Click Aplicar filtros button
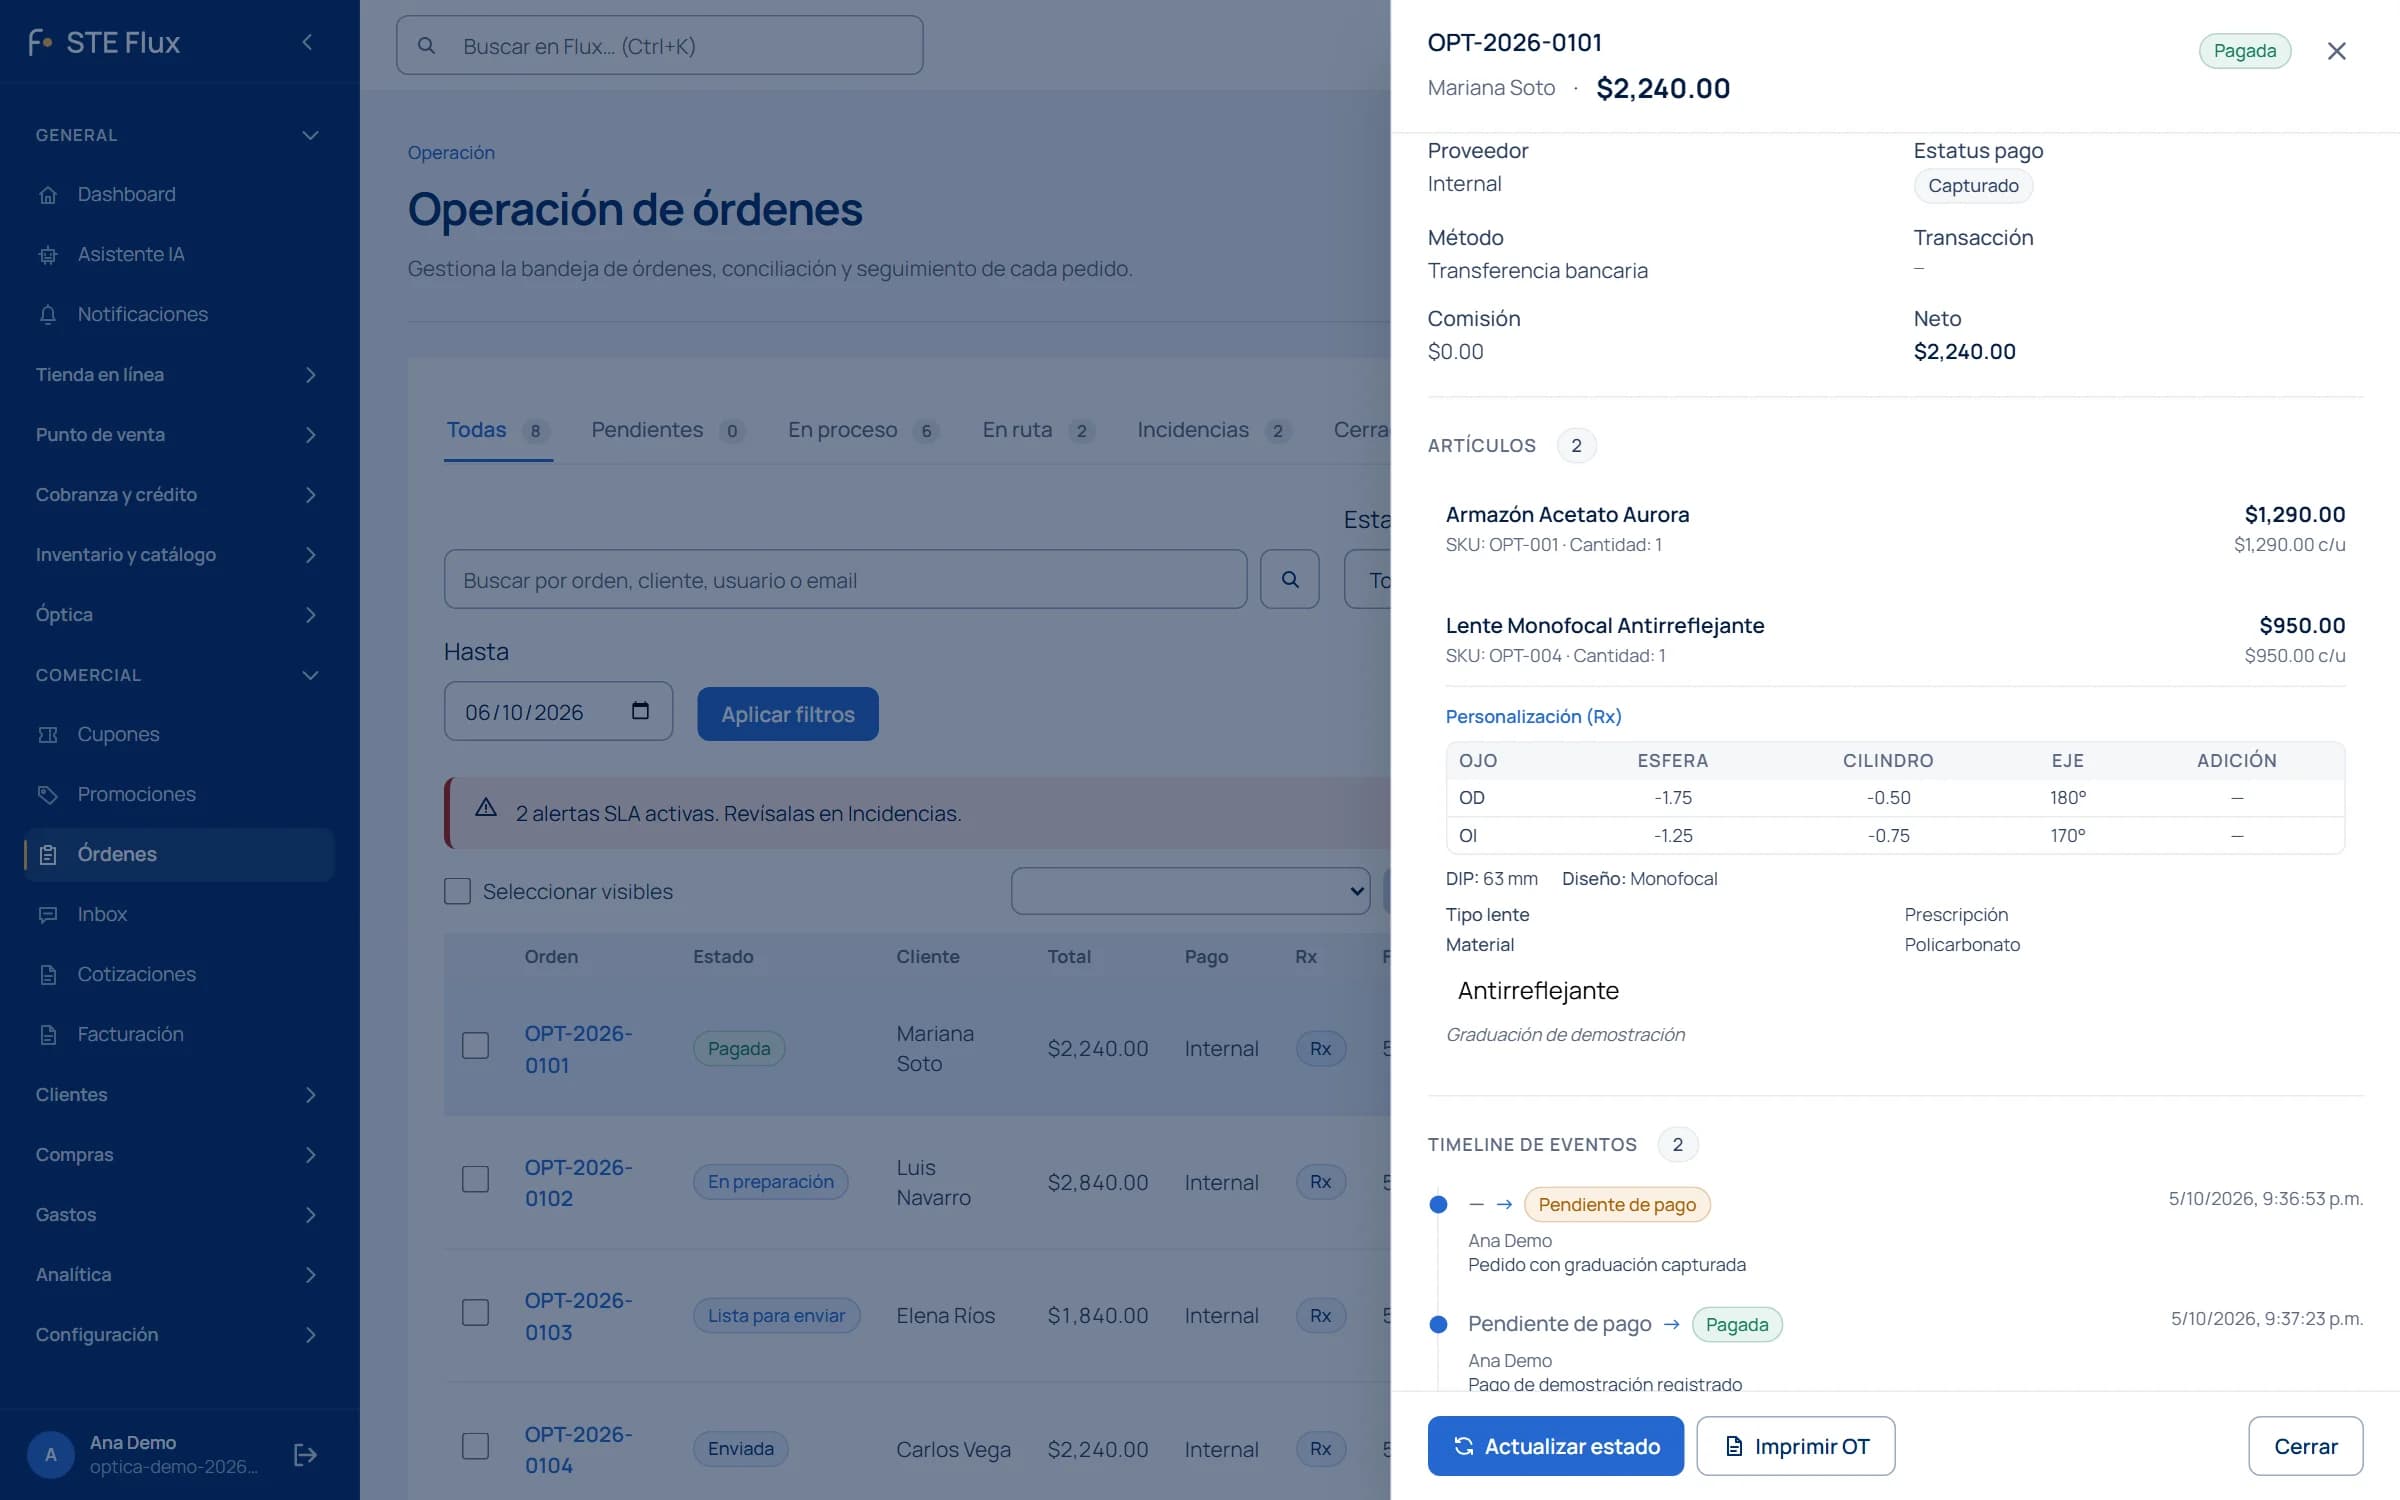This screenshot has height=1500, width=2400. click(788, 714)
